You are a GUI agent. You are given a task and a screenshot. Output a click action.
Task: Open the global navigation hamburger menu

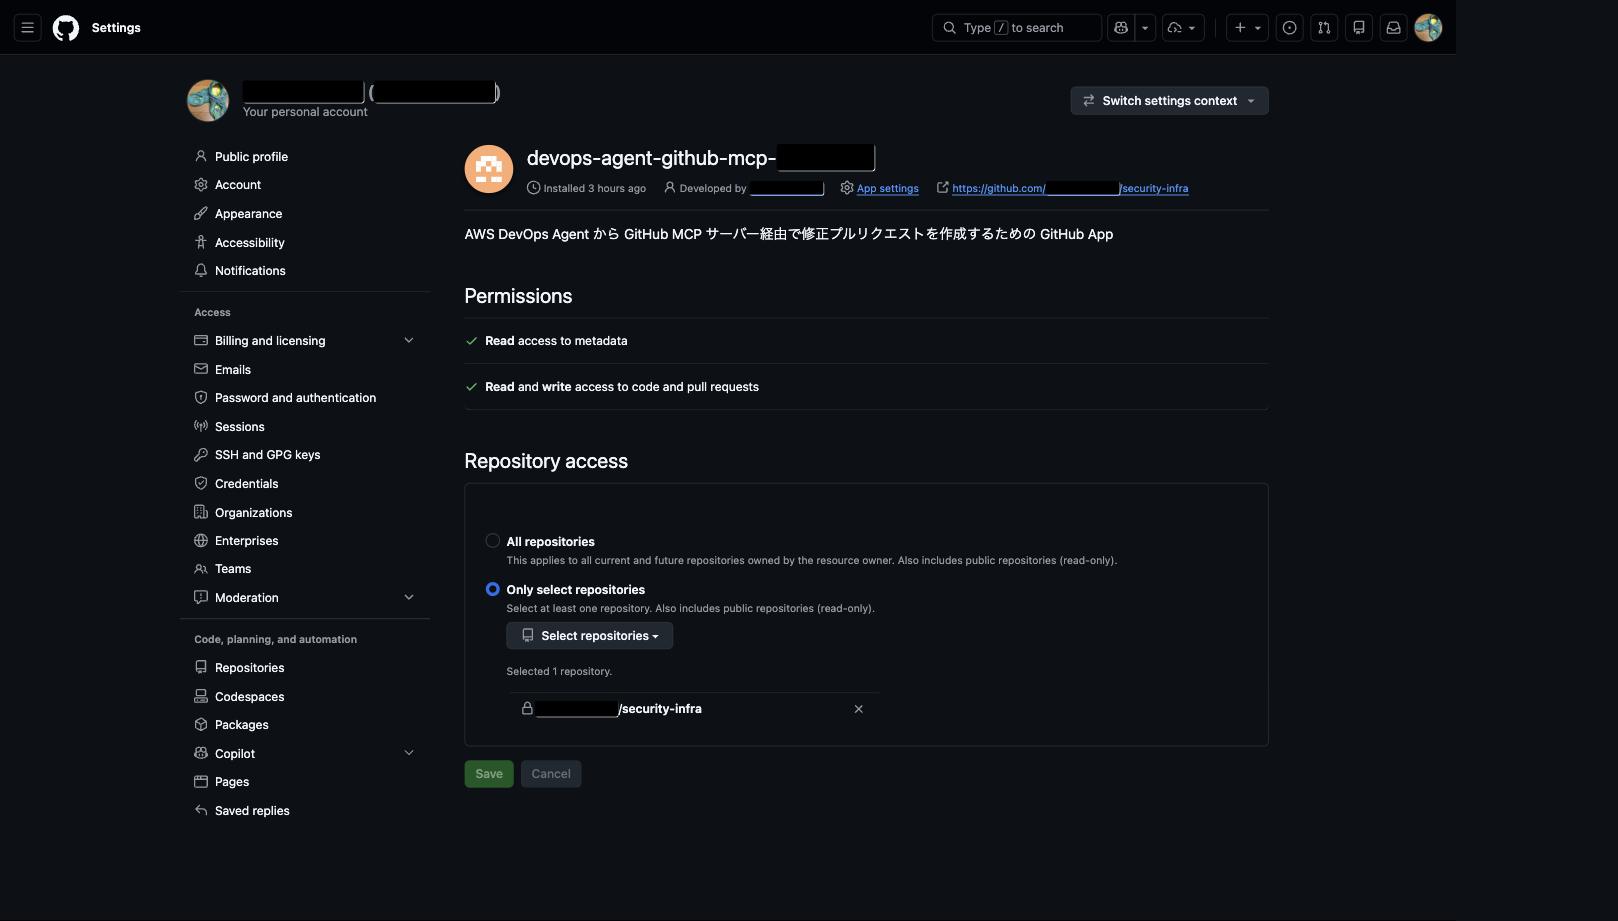point(28,28)
